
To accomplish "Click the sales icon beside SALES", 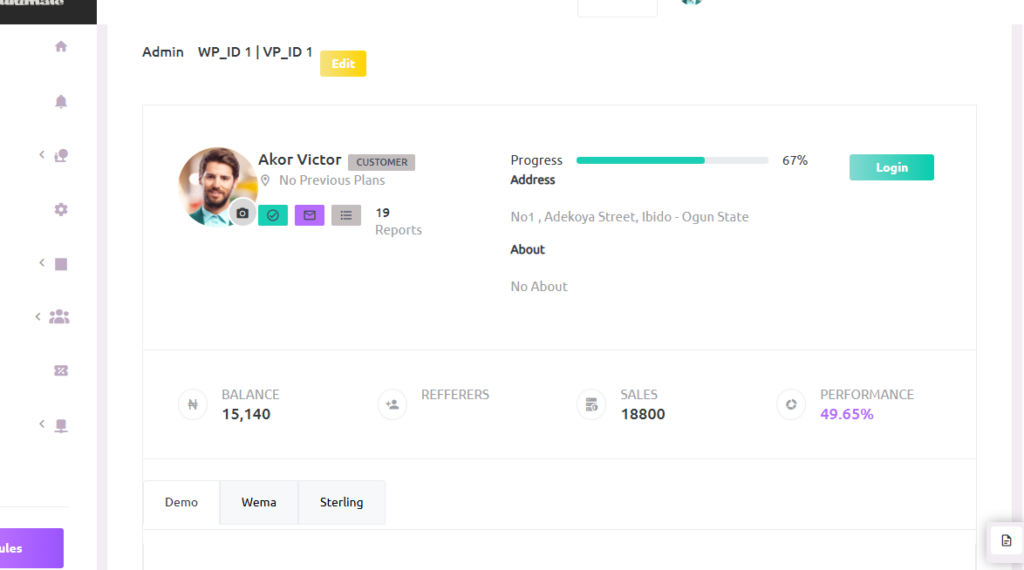I will pos(591,405).
